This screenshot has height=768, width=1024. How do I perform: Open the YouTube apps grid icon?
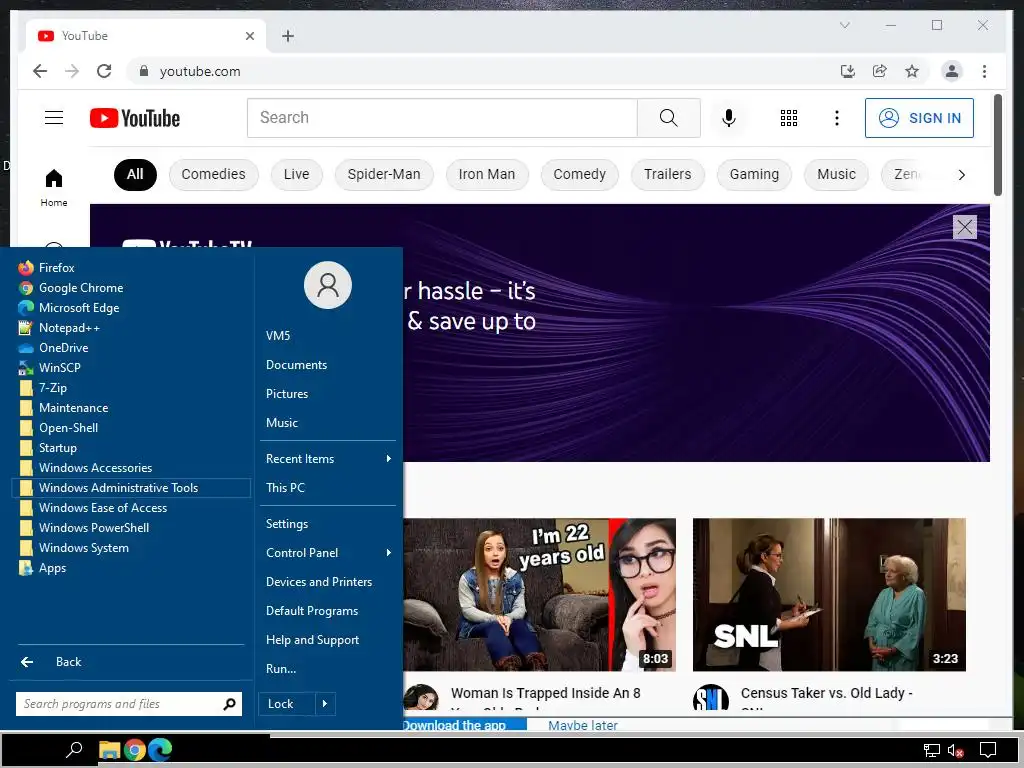point(789,118)
